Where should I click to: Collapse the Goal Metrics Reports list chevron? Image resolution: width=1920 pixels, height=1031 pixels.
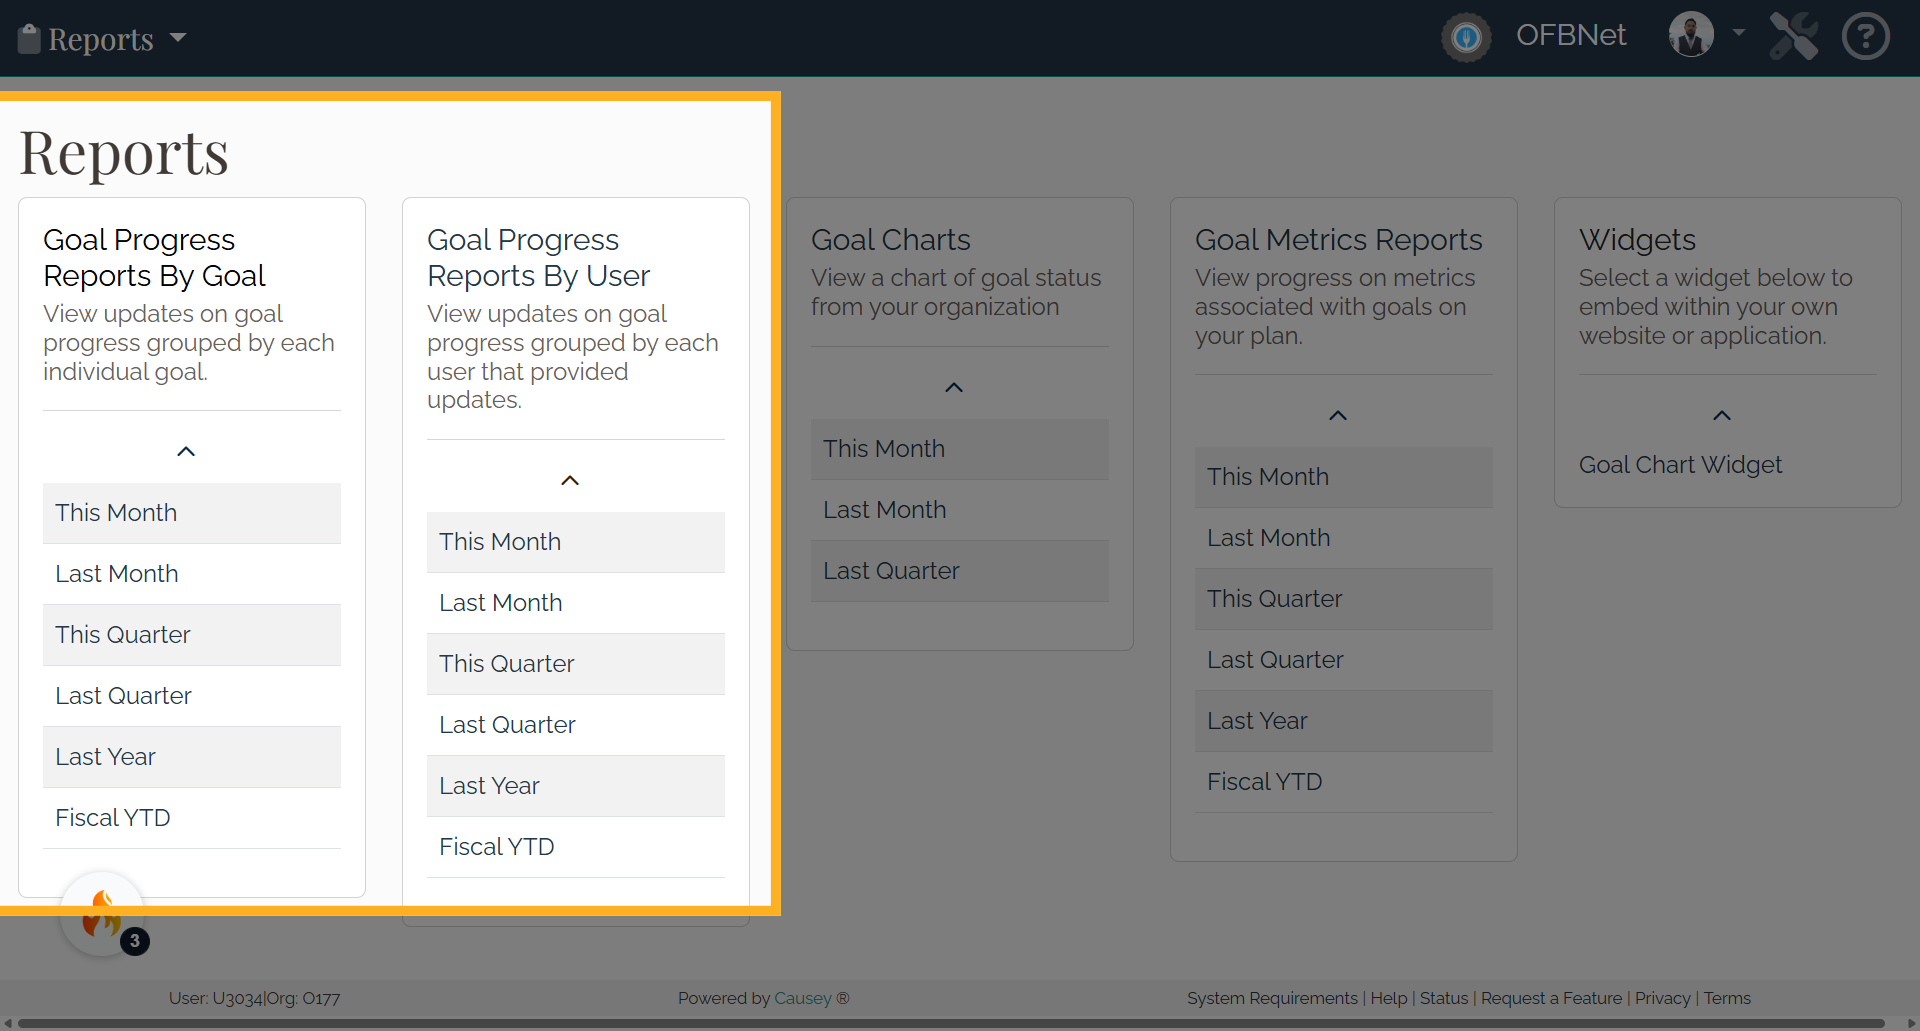1338,416
